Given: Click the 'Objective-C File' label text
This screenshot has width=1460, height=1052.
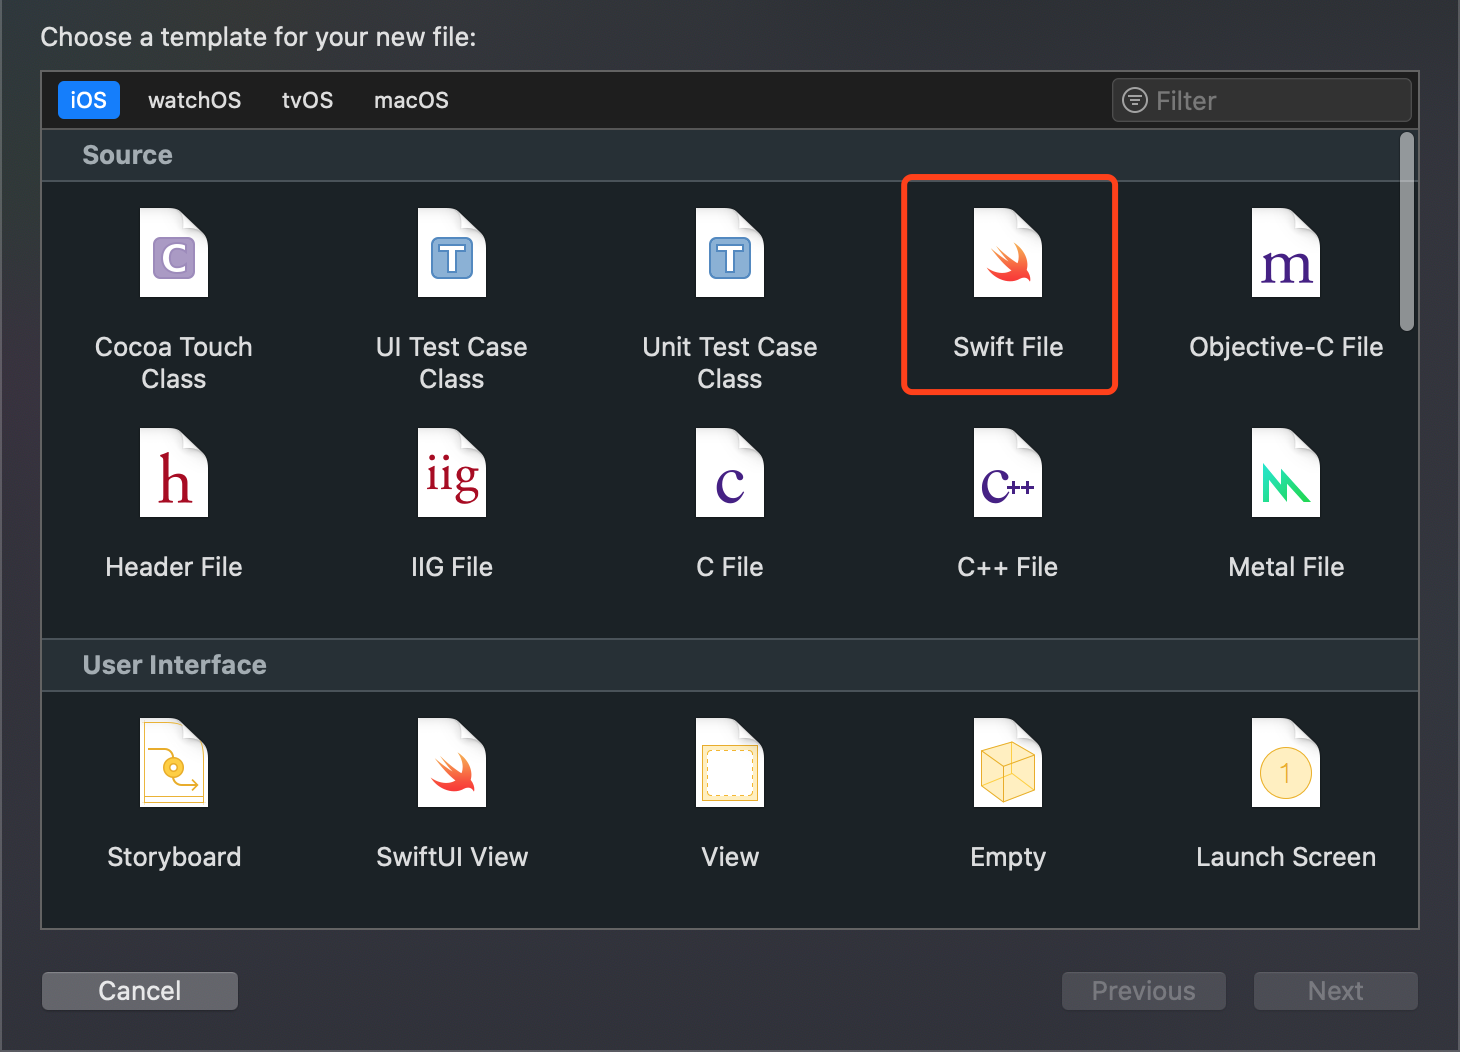Looking at the screenshot, I should 1286,347.
